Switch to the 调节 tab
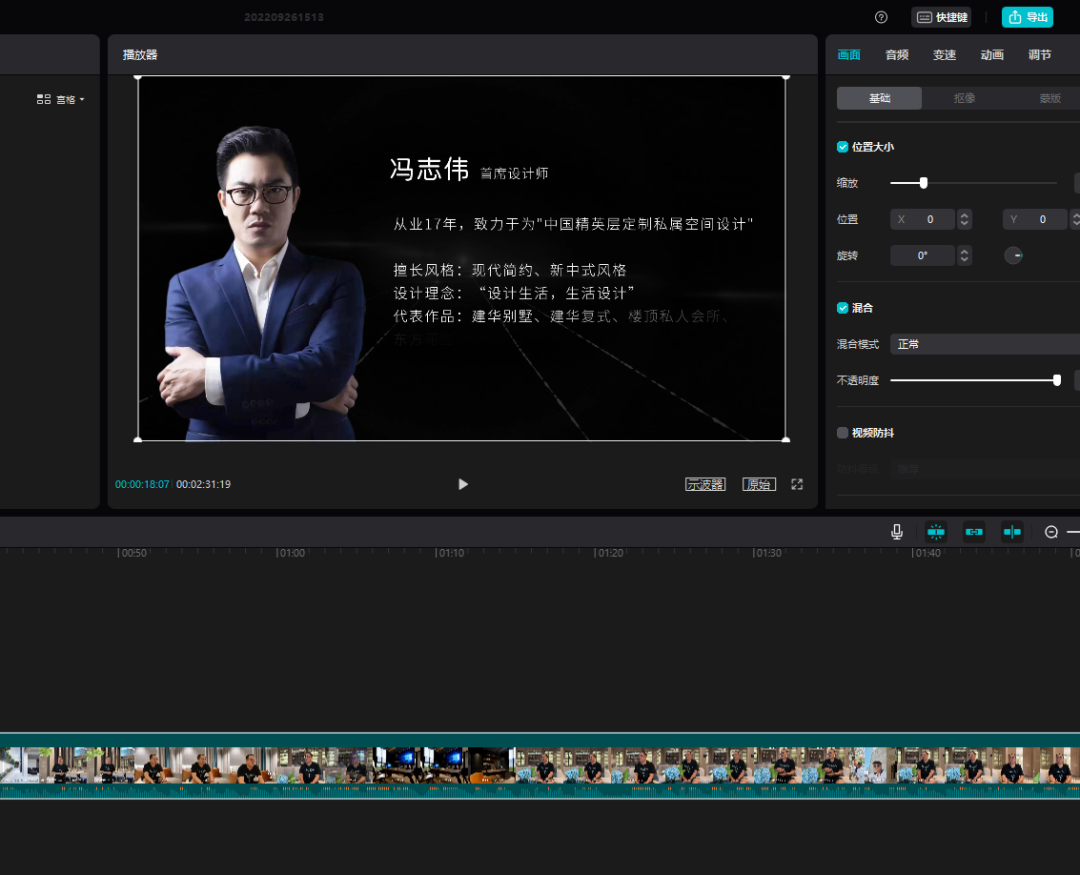The height and width of the screenshot is (875, 1080). pos(1039,55)
